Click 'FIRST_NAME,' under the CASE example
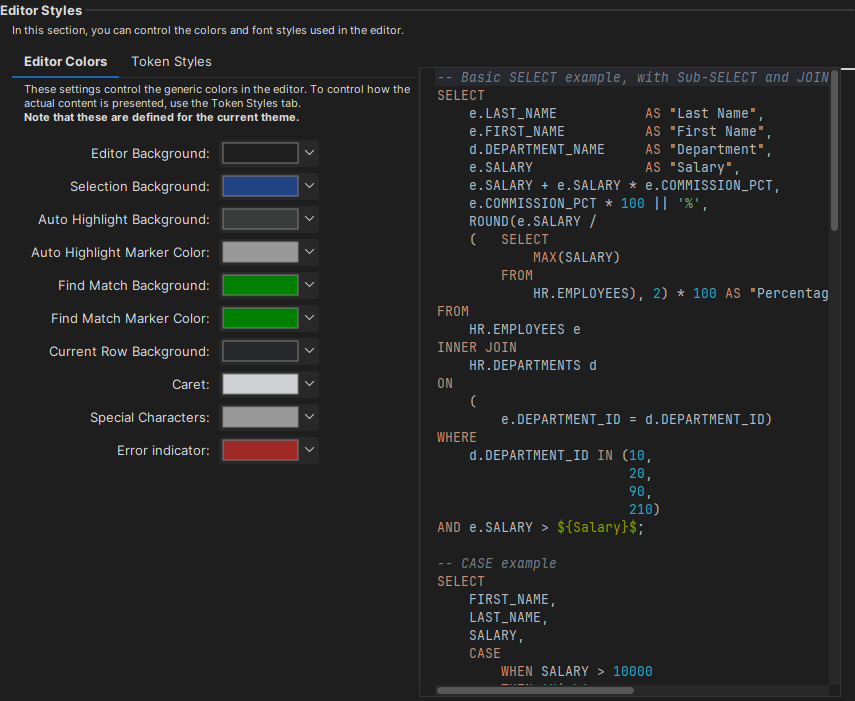The image size is (855, 701). click(512, 599)
